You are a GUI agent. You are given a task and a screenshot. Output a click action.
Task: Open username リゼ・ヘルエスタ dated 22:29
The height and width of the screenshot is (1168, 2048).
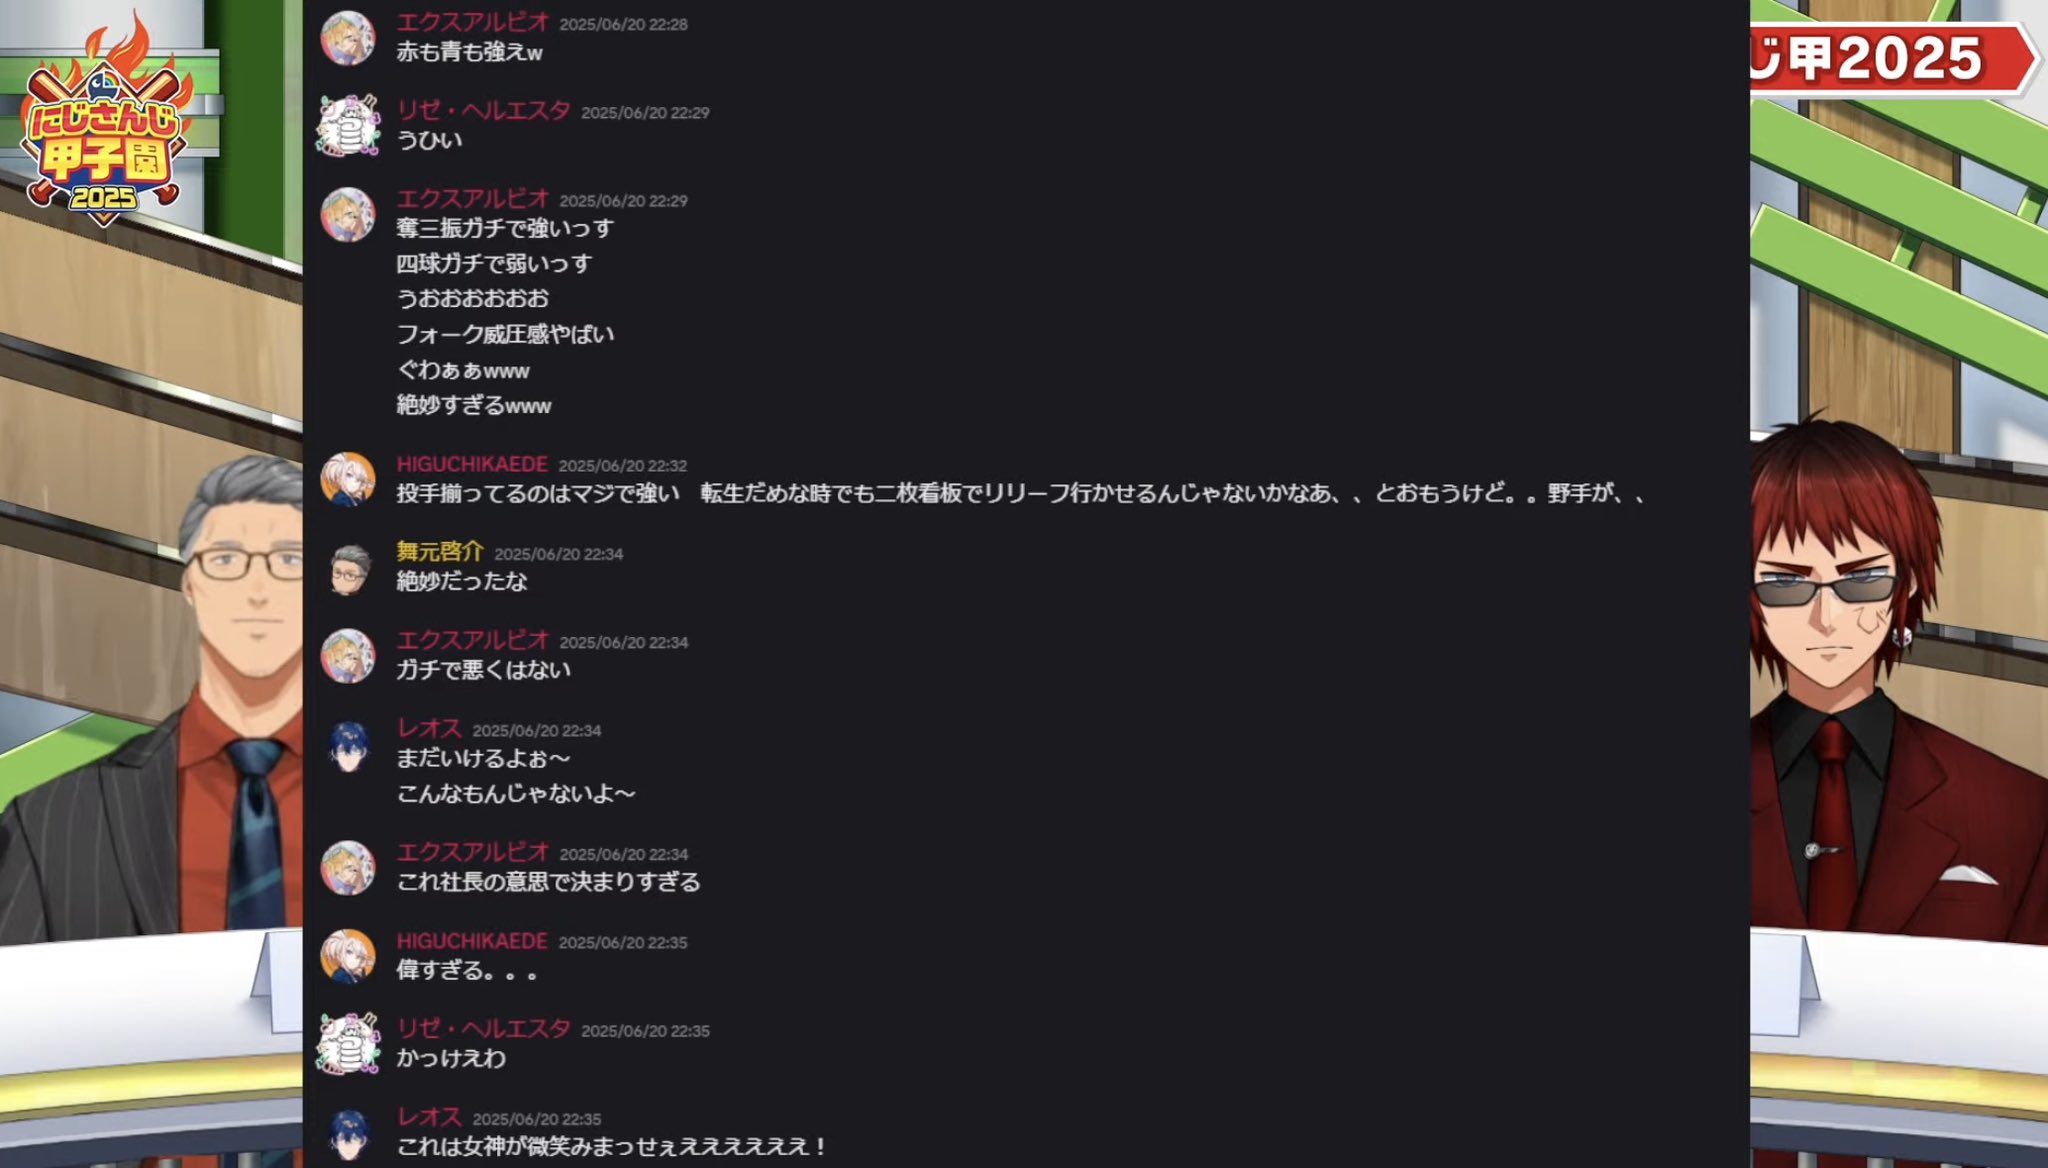483,110
